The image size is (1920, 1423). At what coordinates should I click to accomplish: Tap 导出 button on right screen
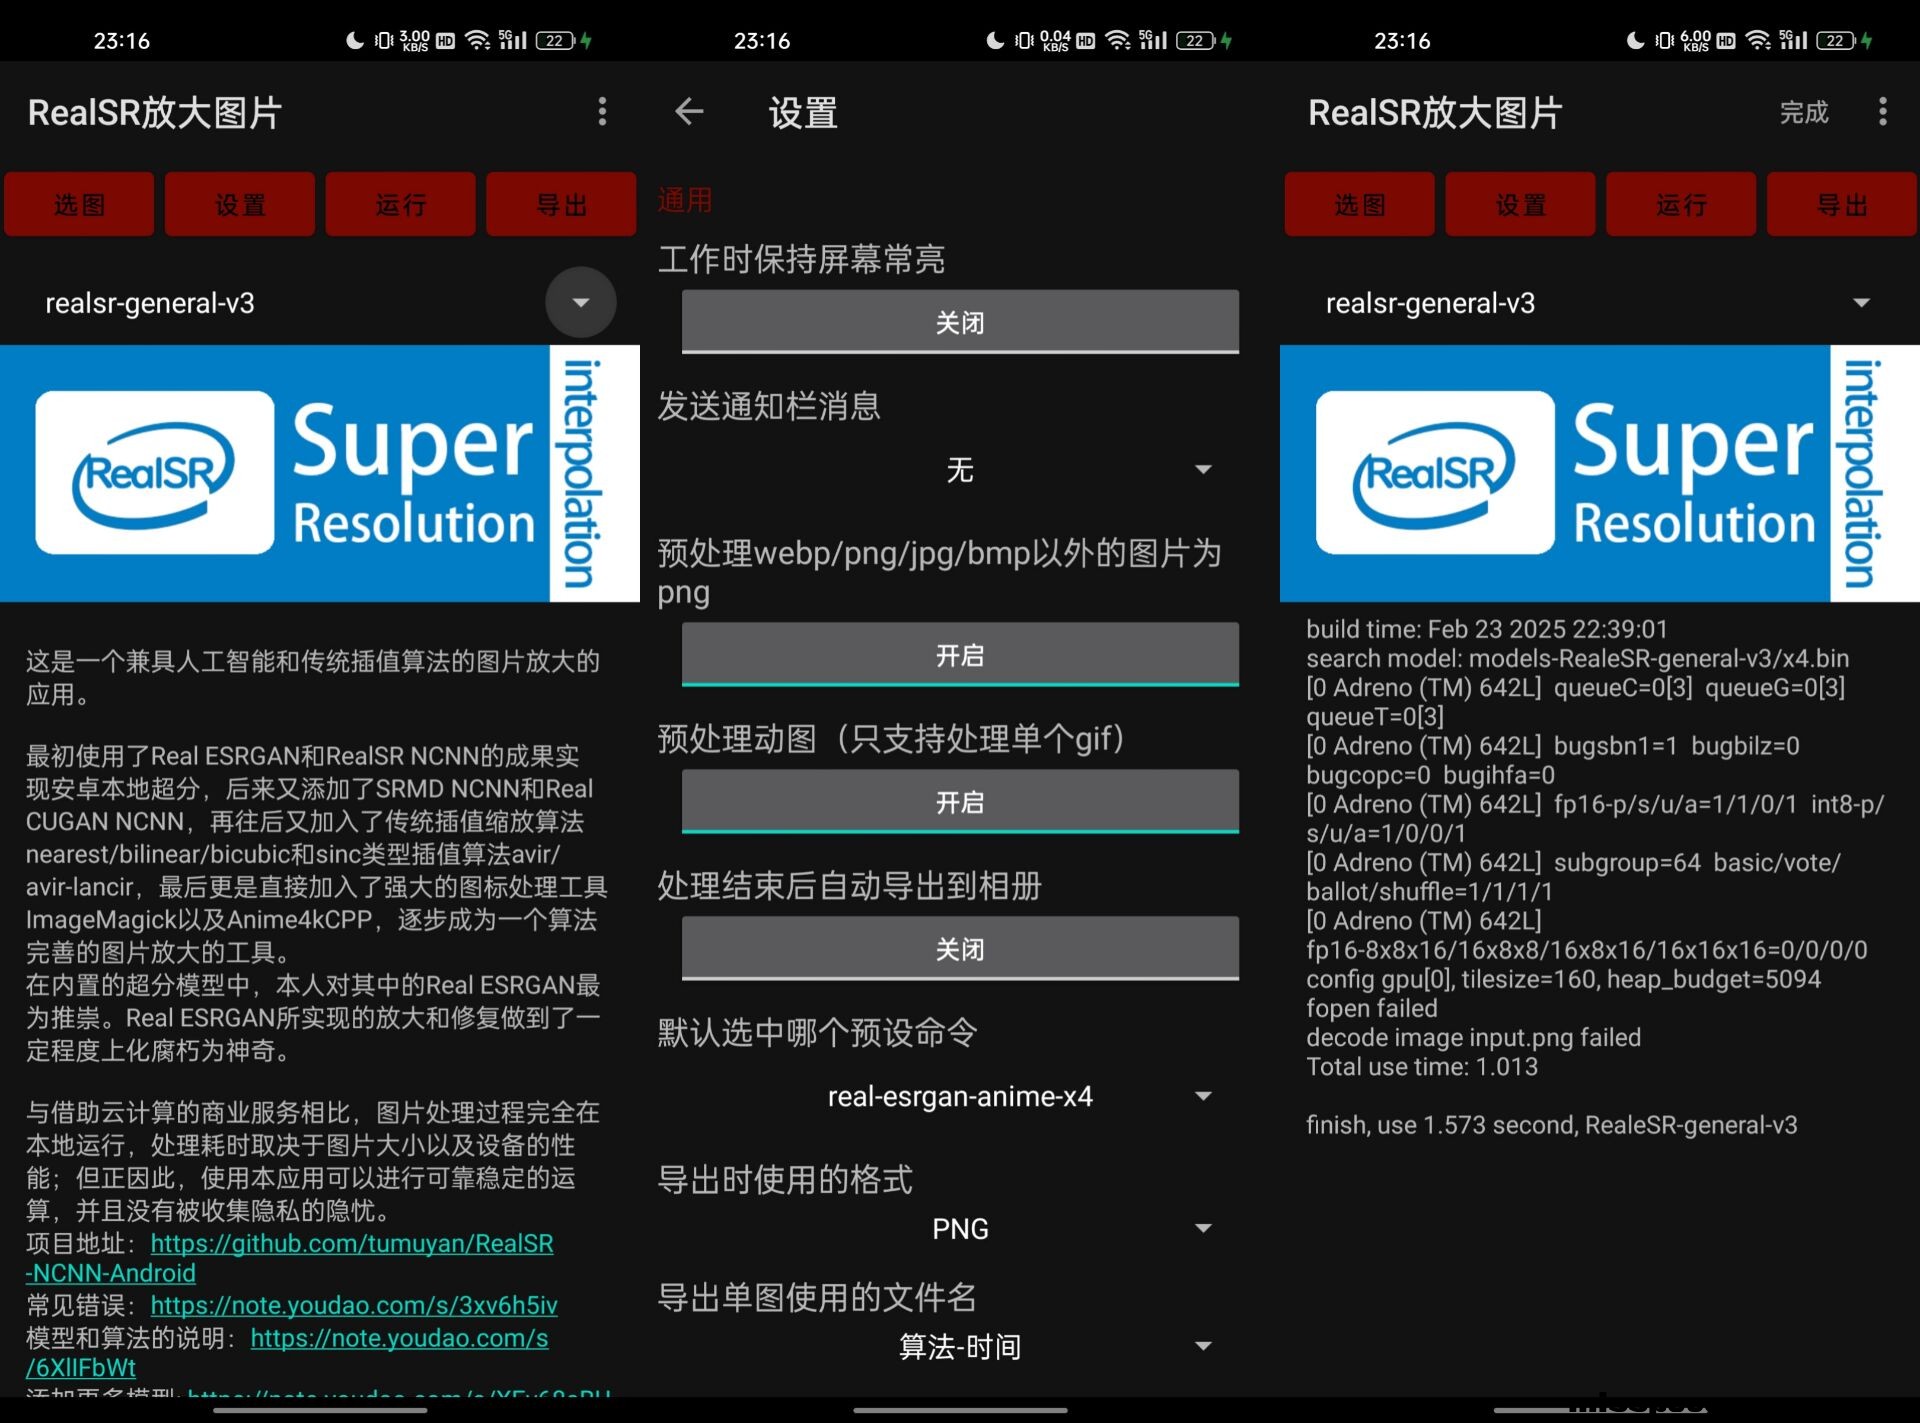pyautogui.click(x=1841, y=205)
